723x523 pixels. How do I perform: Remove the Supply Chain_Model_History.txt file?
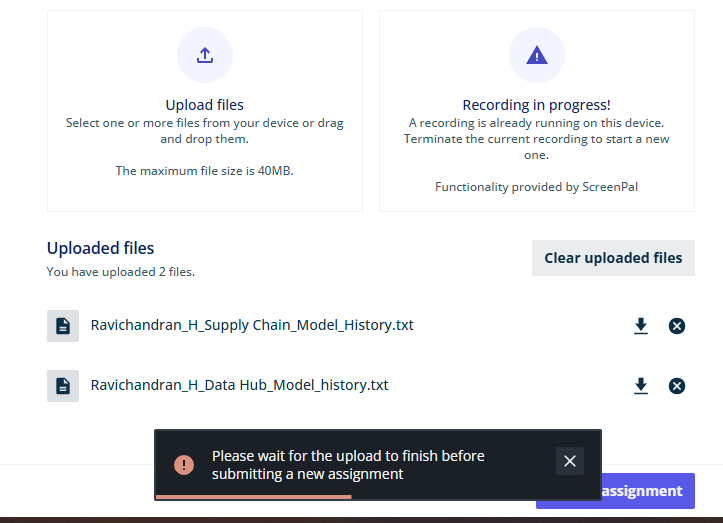[x=676, y=326]
